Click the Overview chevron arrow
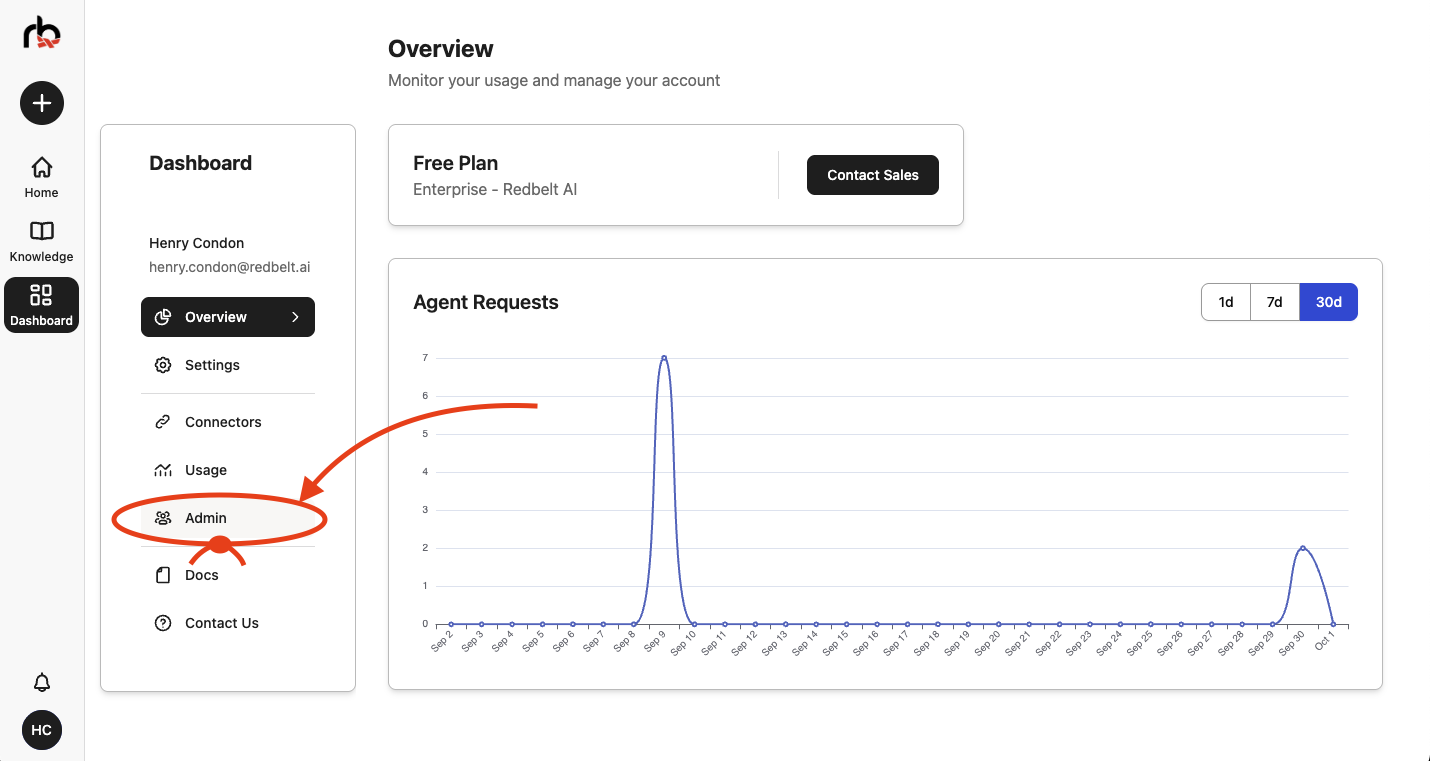1430x761 pixels. tap(295, 317)
